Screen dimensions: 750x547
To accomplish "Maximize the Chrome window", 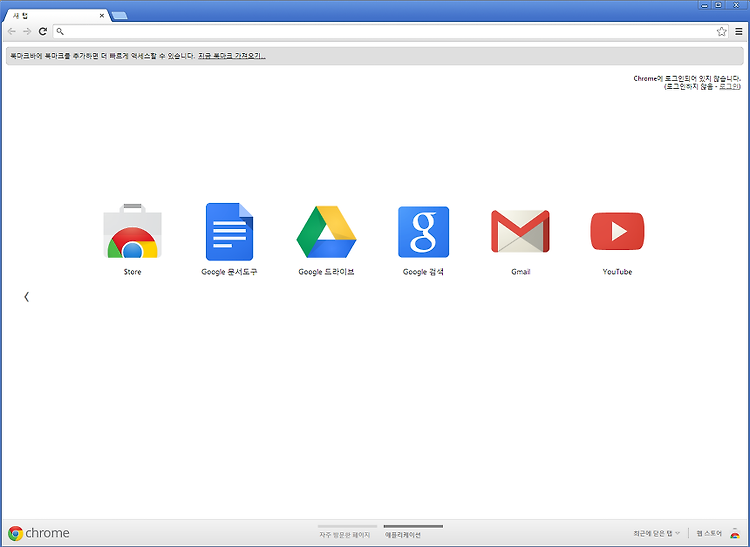I will [x=718, y=5].
